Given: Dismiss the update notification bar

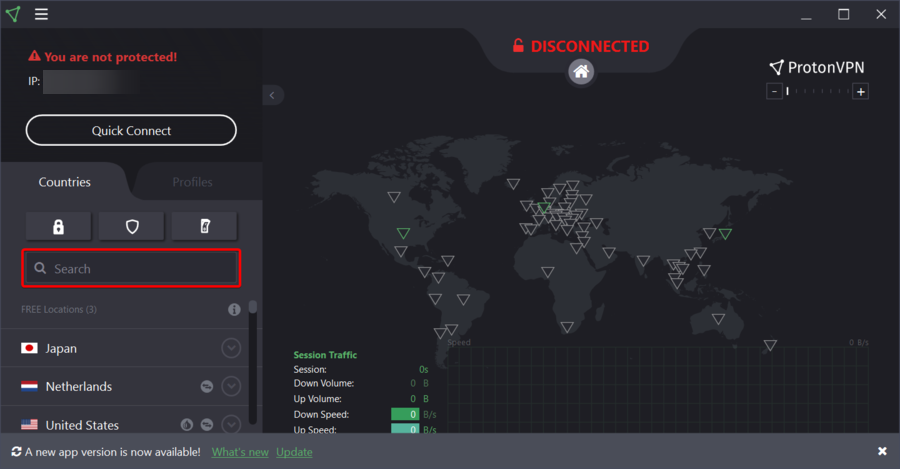Looking at the screenshot, I should pos(882,451).
